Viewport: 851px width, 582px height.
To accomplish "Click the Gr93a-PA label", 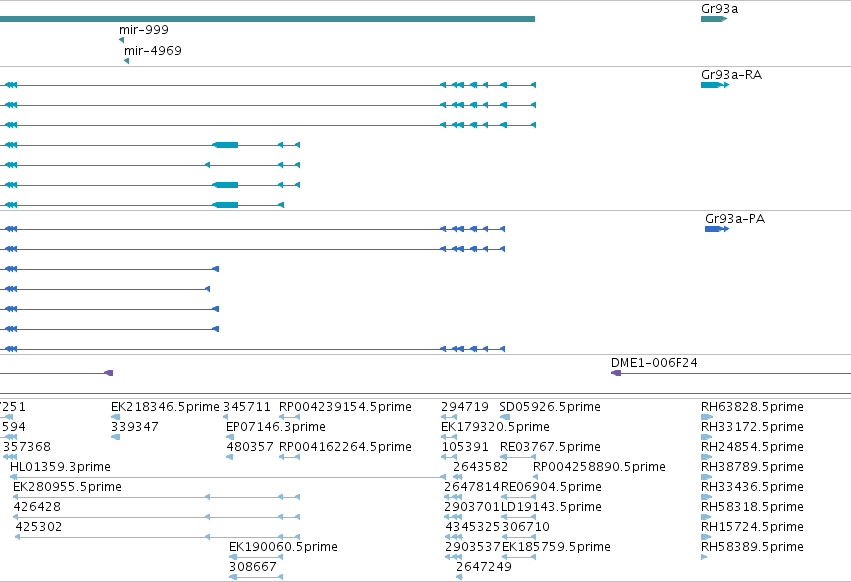I will (x=735, y=219).
